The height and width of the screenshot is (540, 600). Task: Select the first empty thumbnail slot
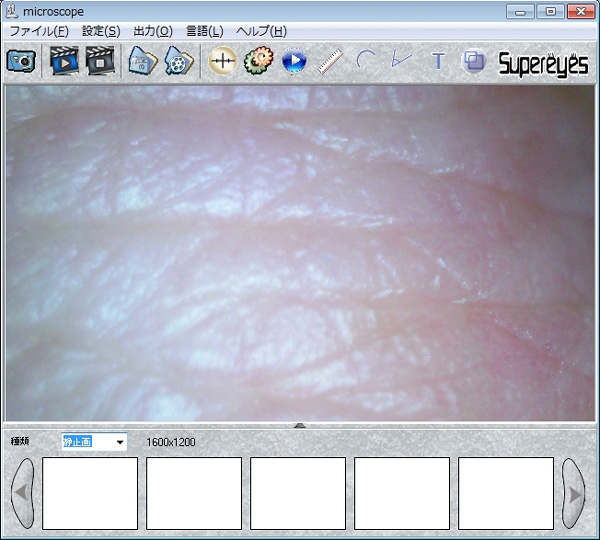pos(90,493)
